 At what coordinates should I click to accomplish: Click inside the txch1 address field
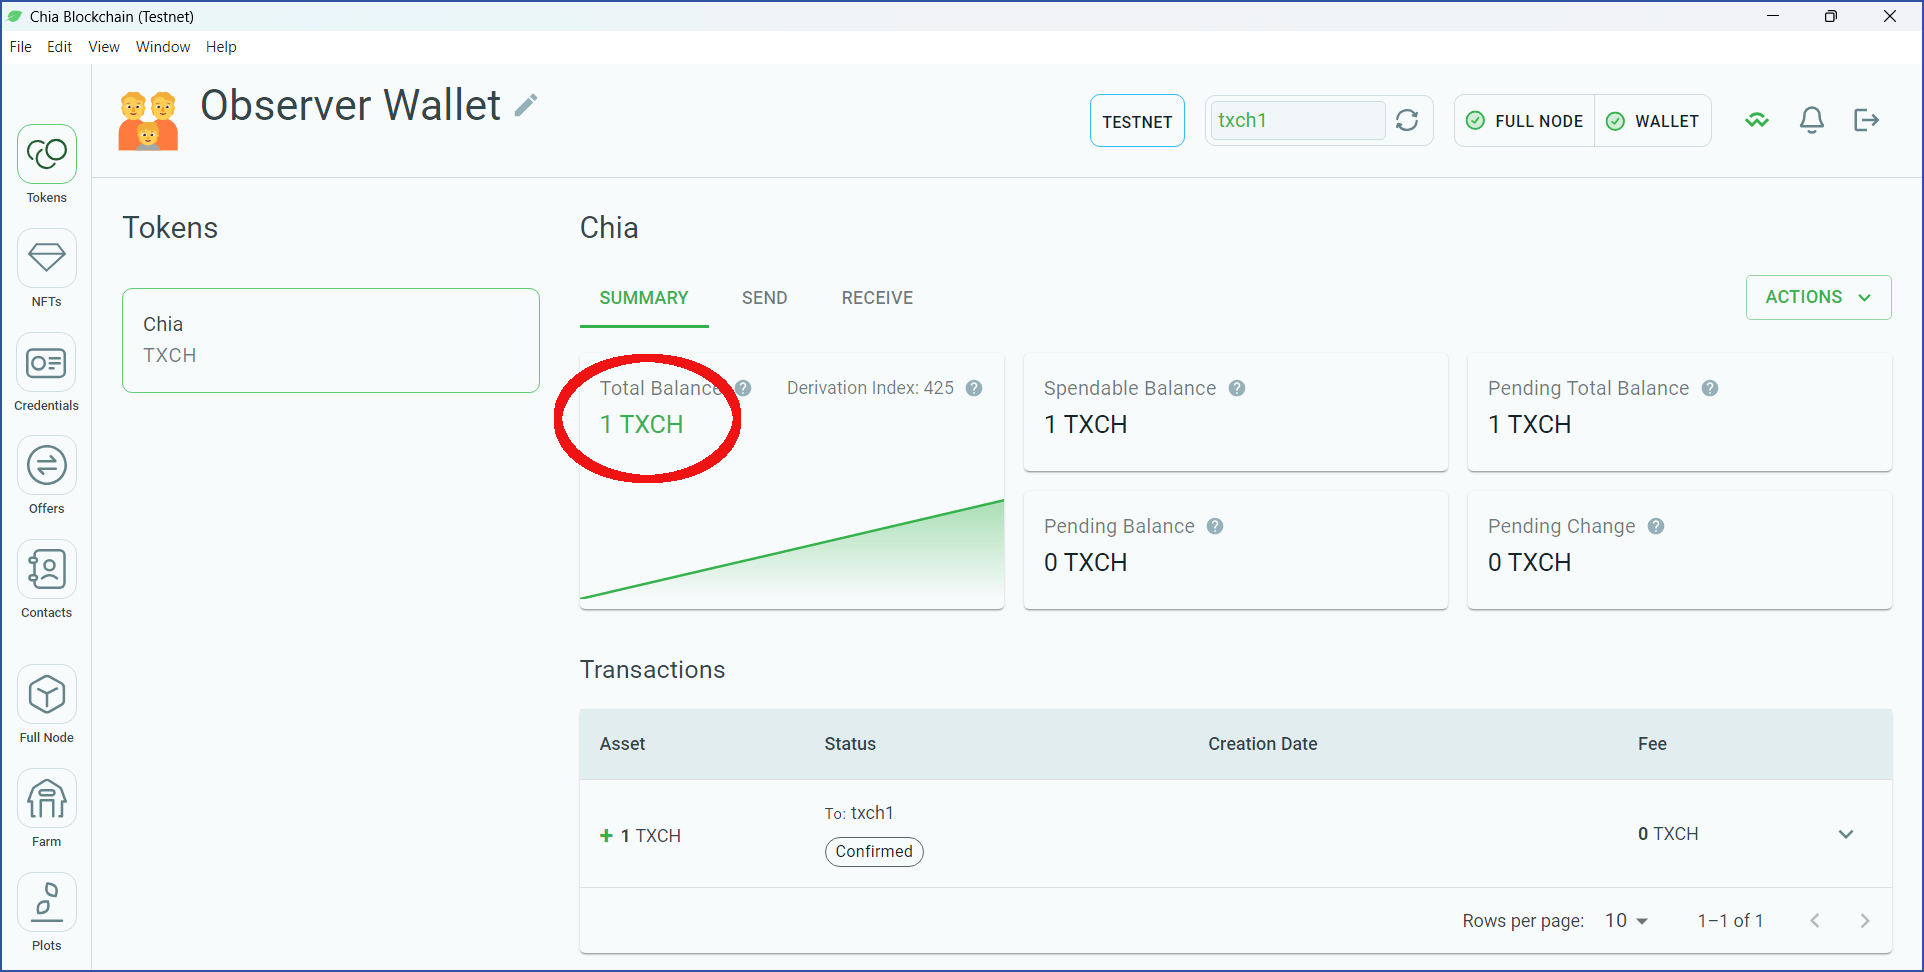pos(1295,120)
